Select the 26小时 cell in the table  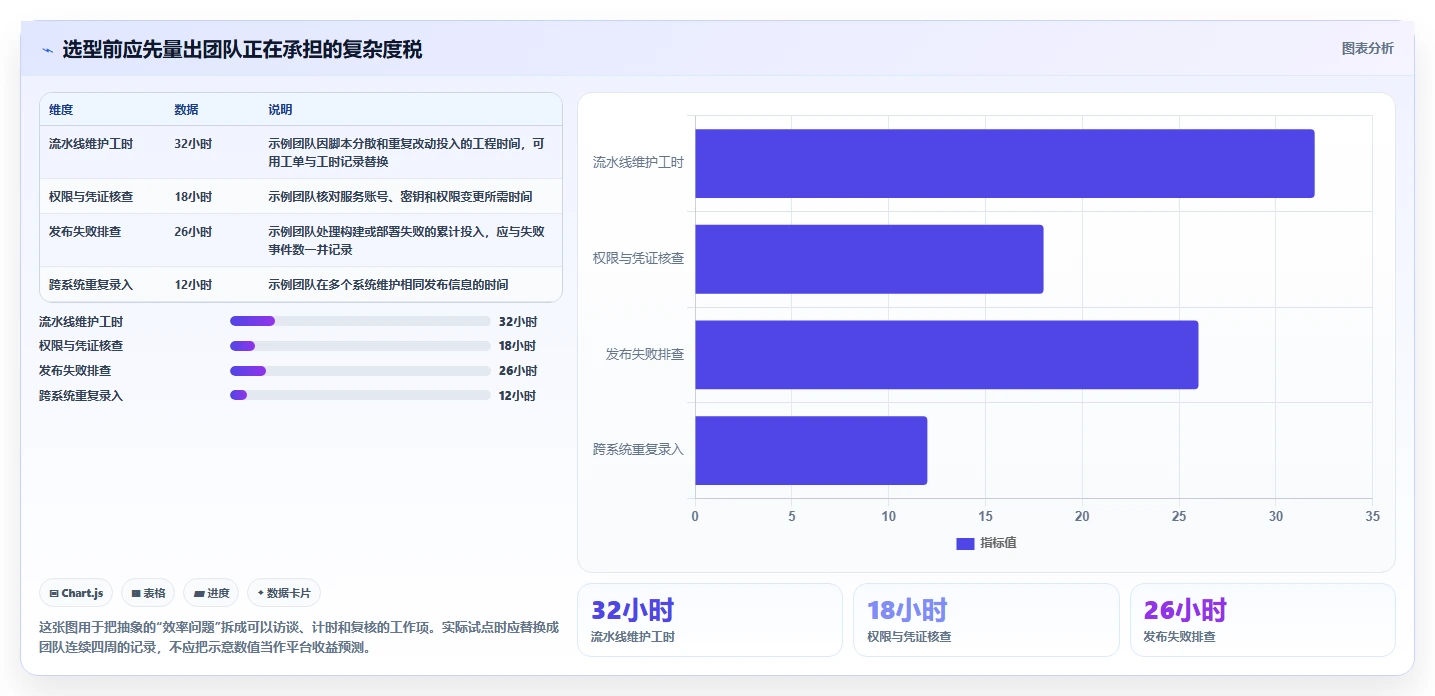[x=193, y=232]
